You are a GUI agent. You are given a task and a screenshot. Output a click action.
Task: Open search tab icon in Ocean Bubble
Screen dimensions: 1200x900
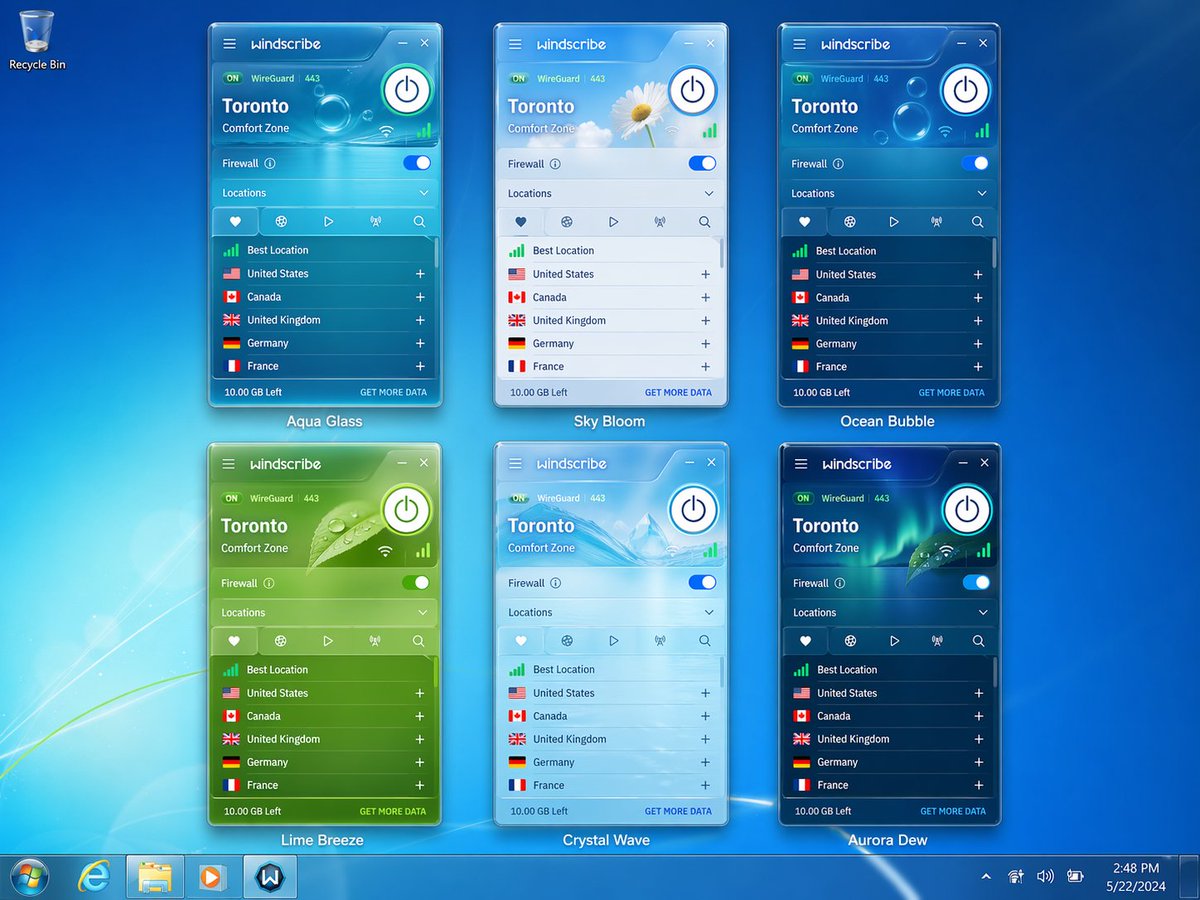(979, 222)
